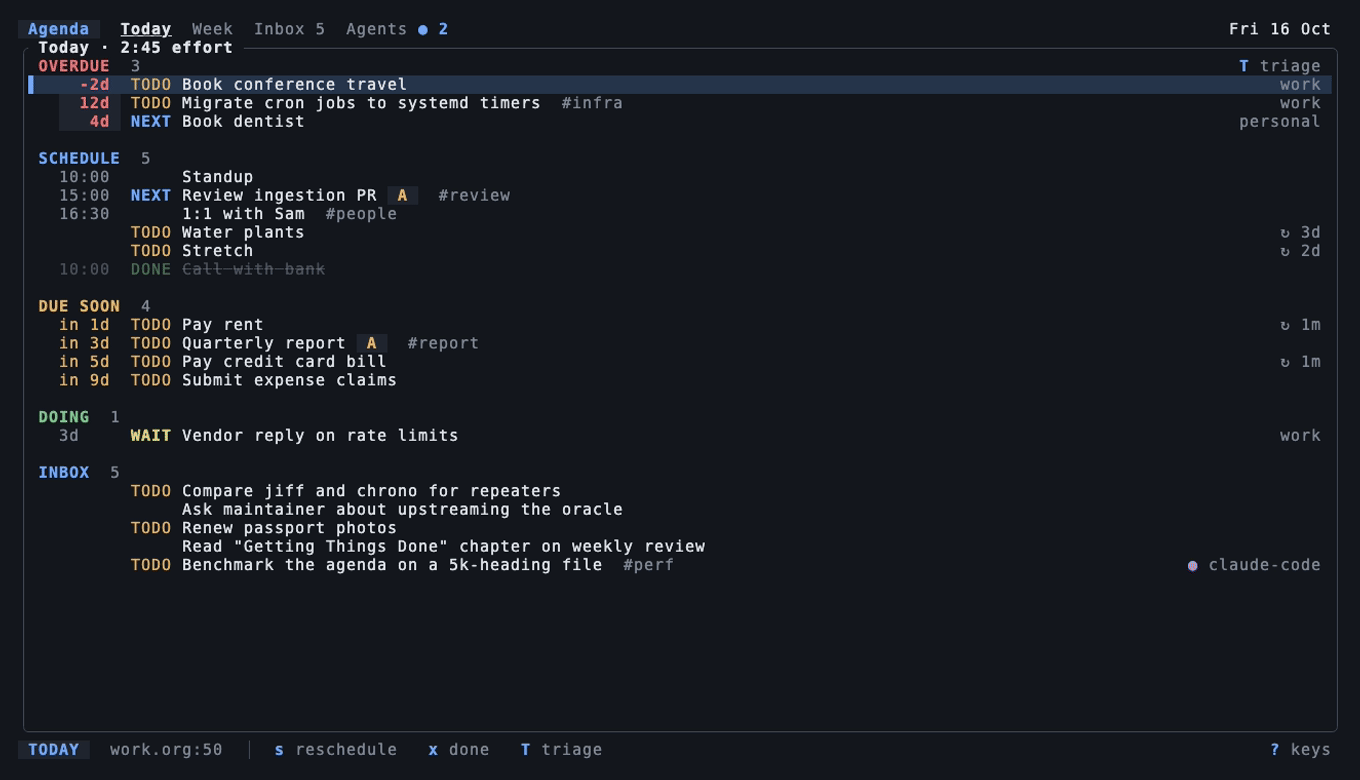Select Vendor reply on rate limits
This screenshot has width=1360, height=780.
[680, 436]
